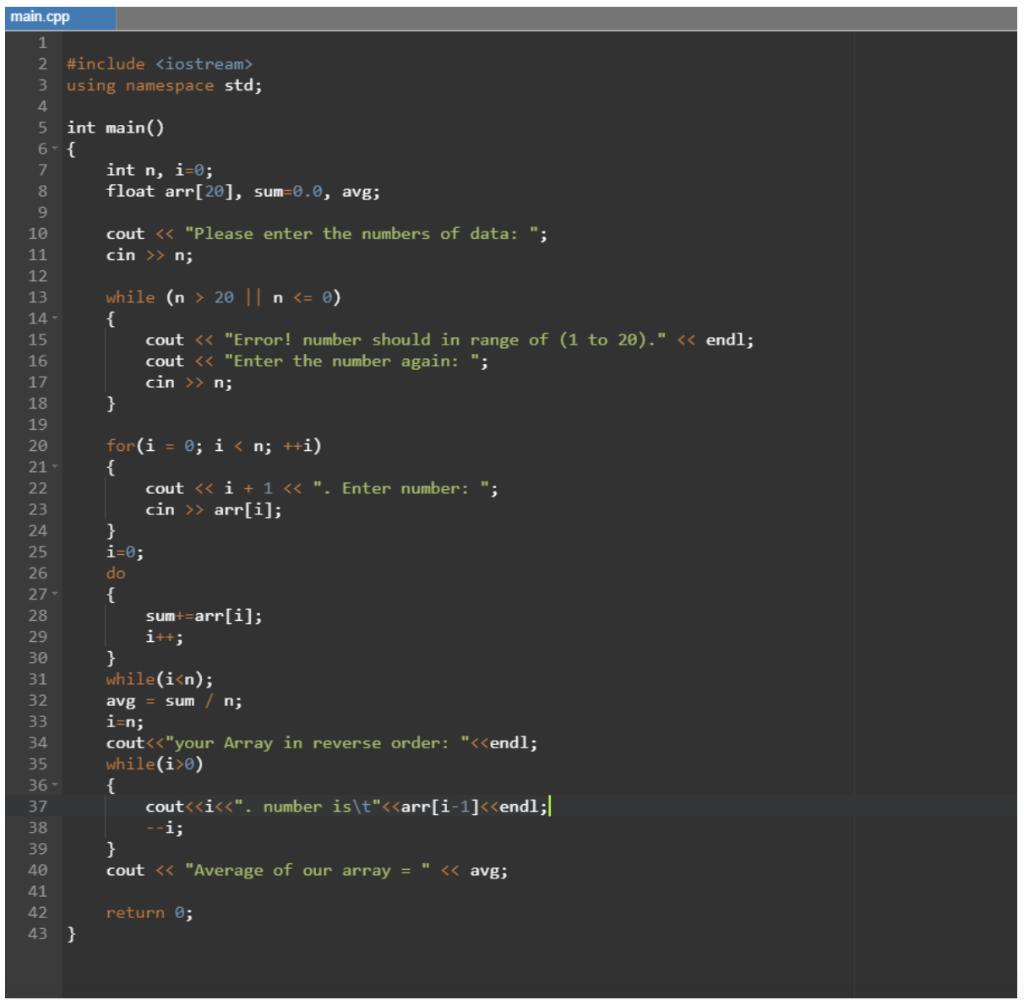Collapse the while block fold at line 14
This screenshot has height=1000, width=1024.
tap(56, 318)
